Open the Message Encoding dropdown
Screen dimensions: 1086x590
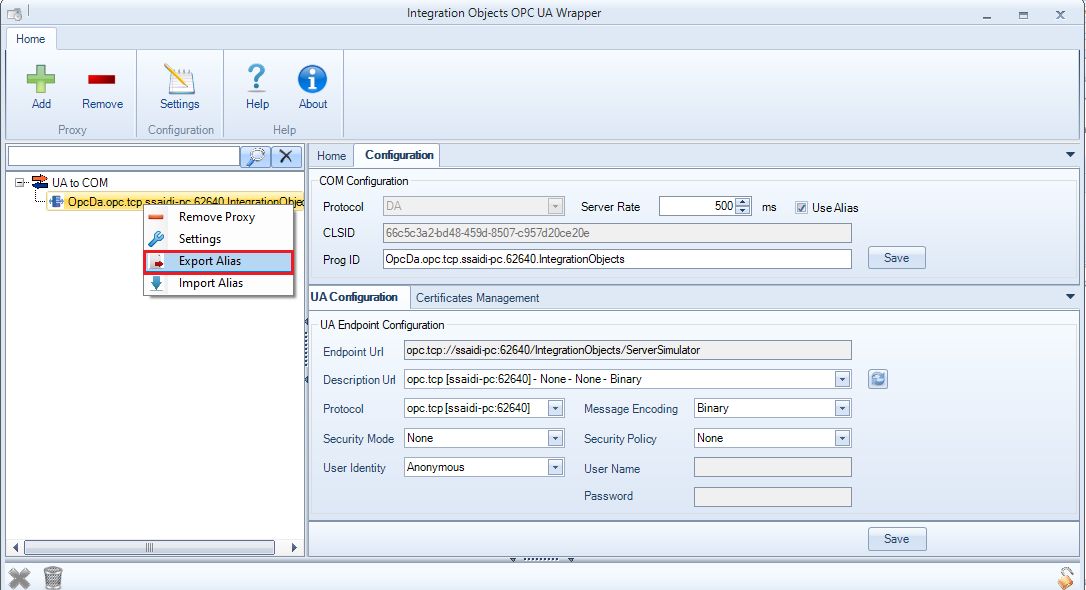coord(842,408)
